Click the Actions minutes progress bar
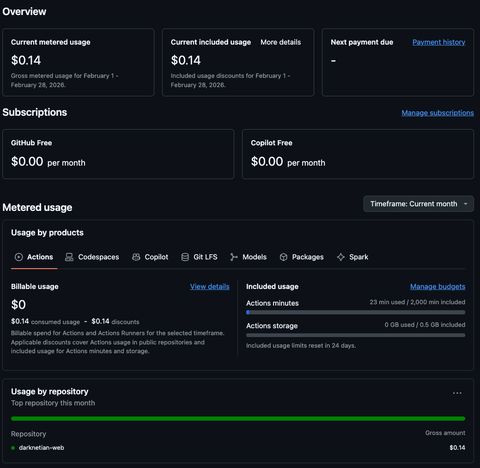 click(x=356, y=313)
